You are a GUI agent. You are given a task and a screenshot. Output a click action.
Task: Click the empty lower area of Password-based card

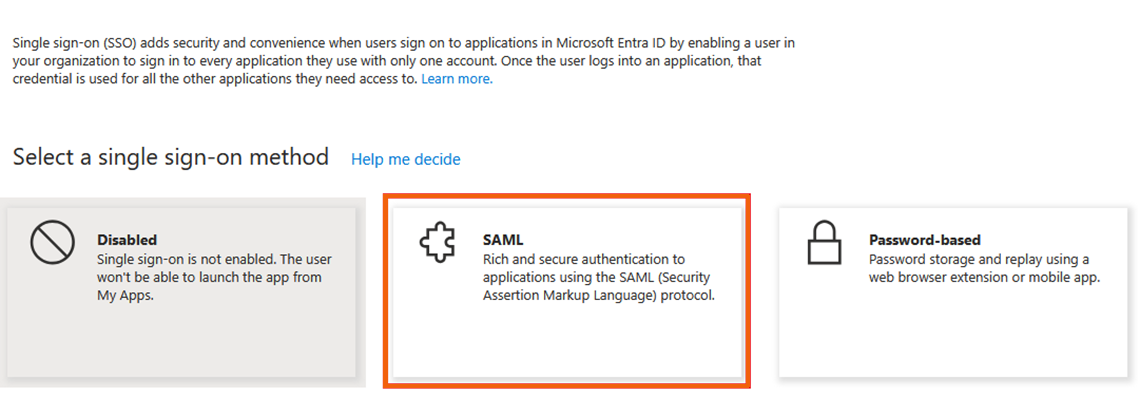(953, 334)
